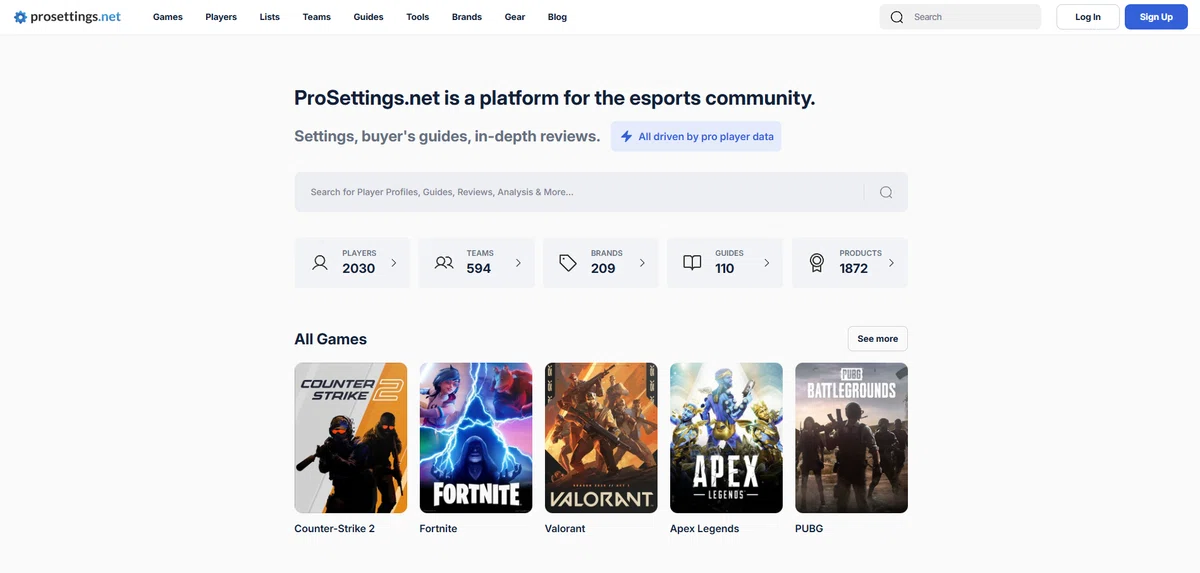
Task: Click the All Games heading
Action: click(330, 339)
